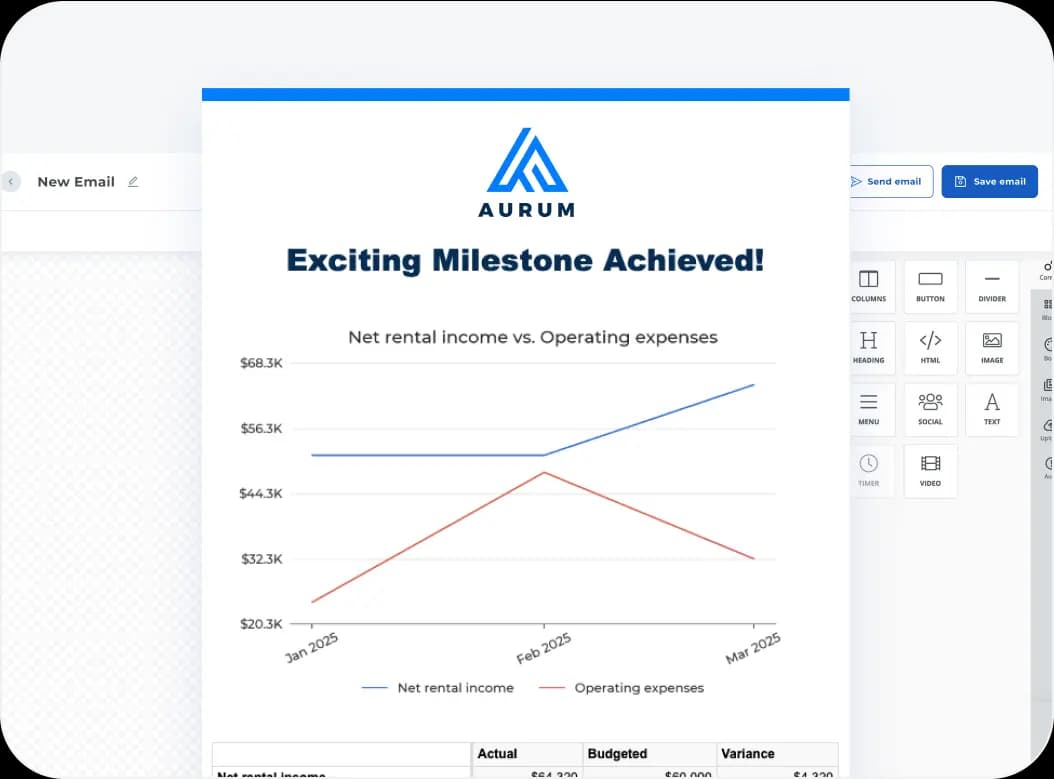Select the Image content block
The height and width of the screenshot is (779, 1054).
coord(991,348)
